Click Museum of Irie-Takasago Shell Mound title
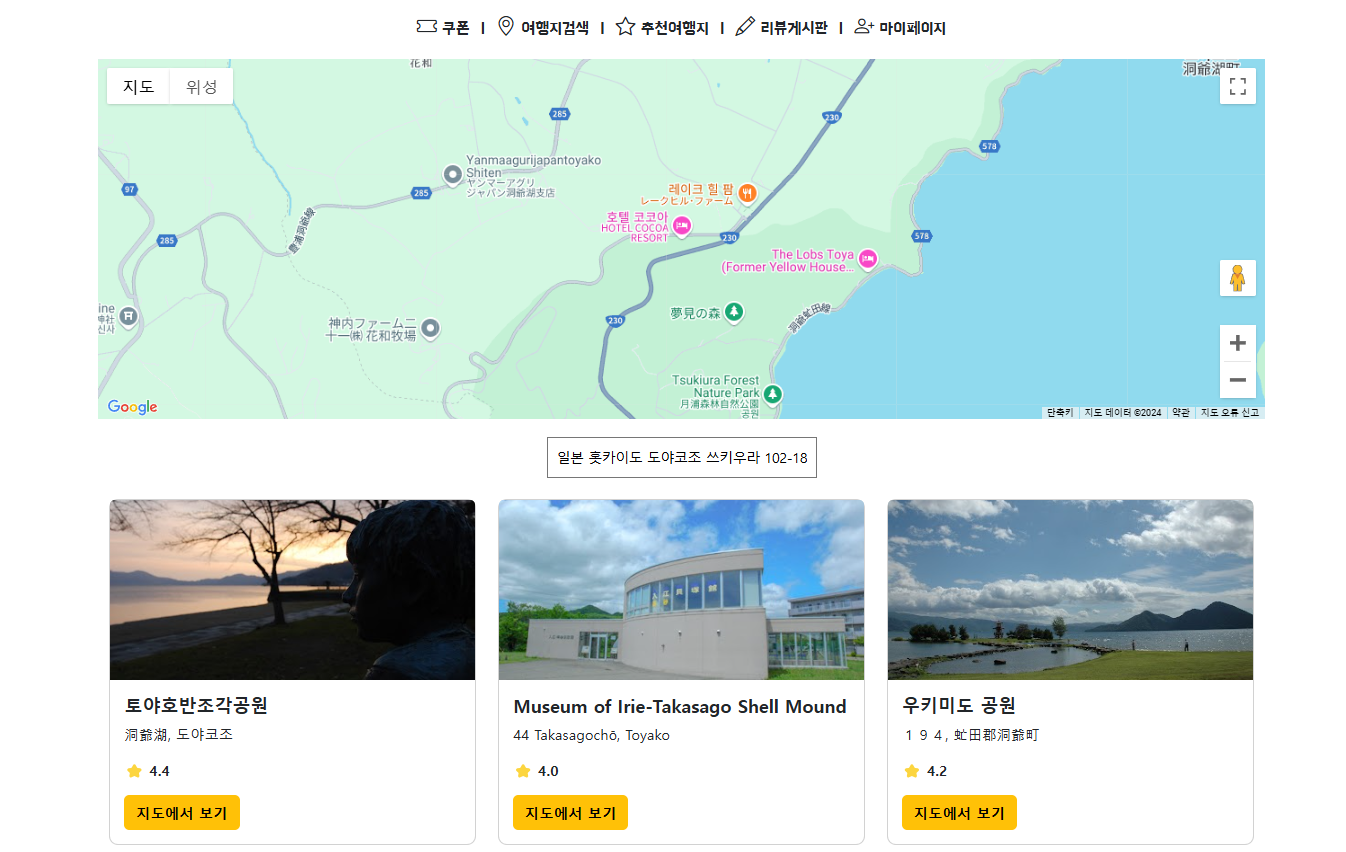The height and width of the screenshot is (852, 1346). (x=680, y=707)
